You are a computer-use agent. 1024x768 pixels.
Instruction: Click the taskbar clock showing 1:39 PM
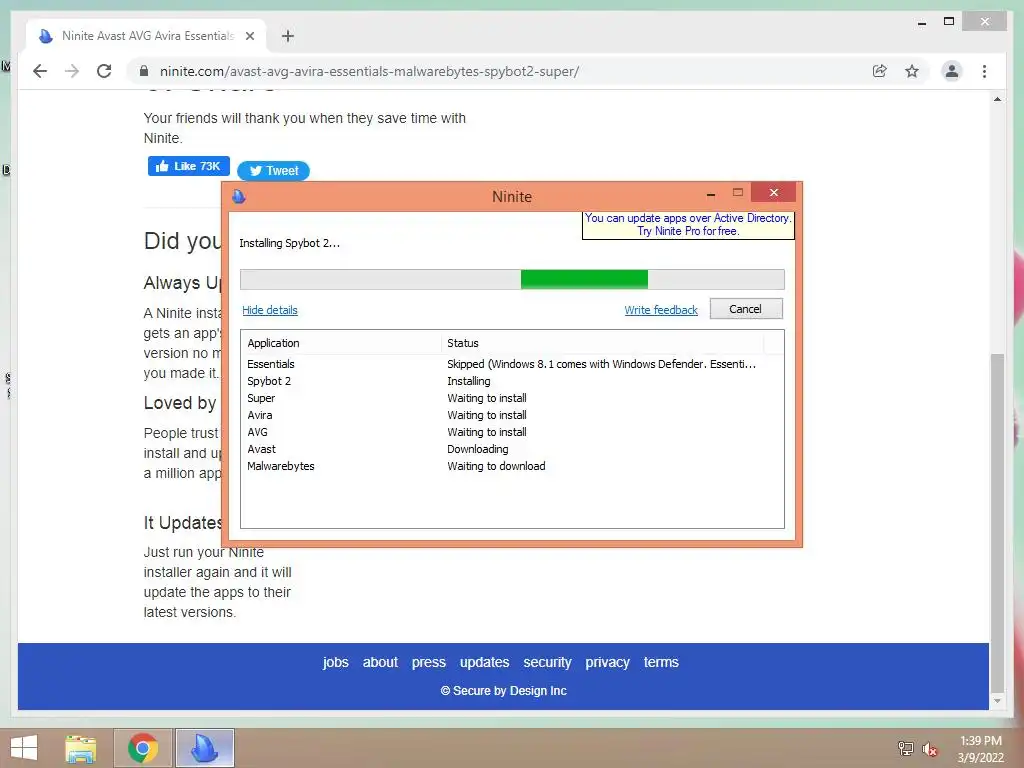[x=980, y=749]
